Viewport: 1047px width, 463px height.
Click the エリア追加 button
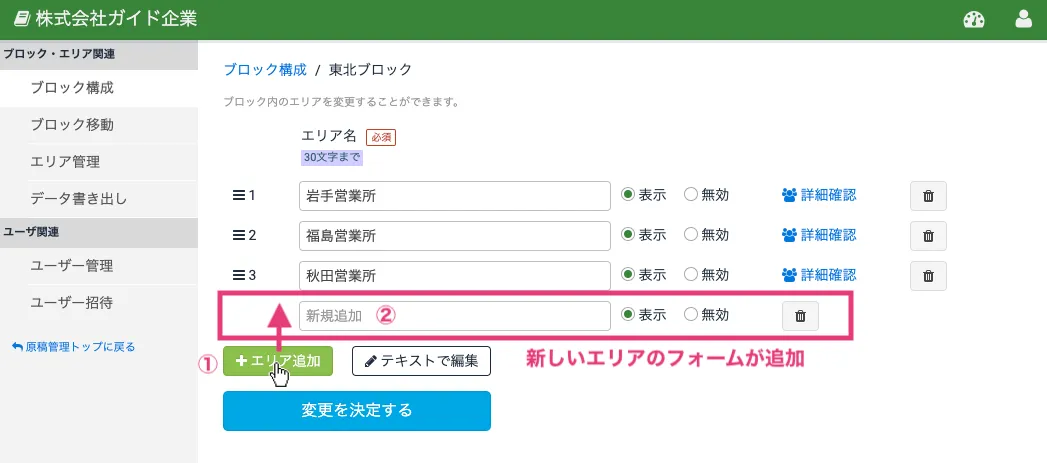(278, 361)
